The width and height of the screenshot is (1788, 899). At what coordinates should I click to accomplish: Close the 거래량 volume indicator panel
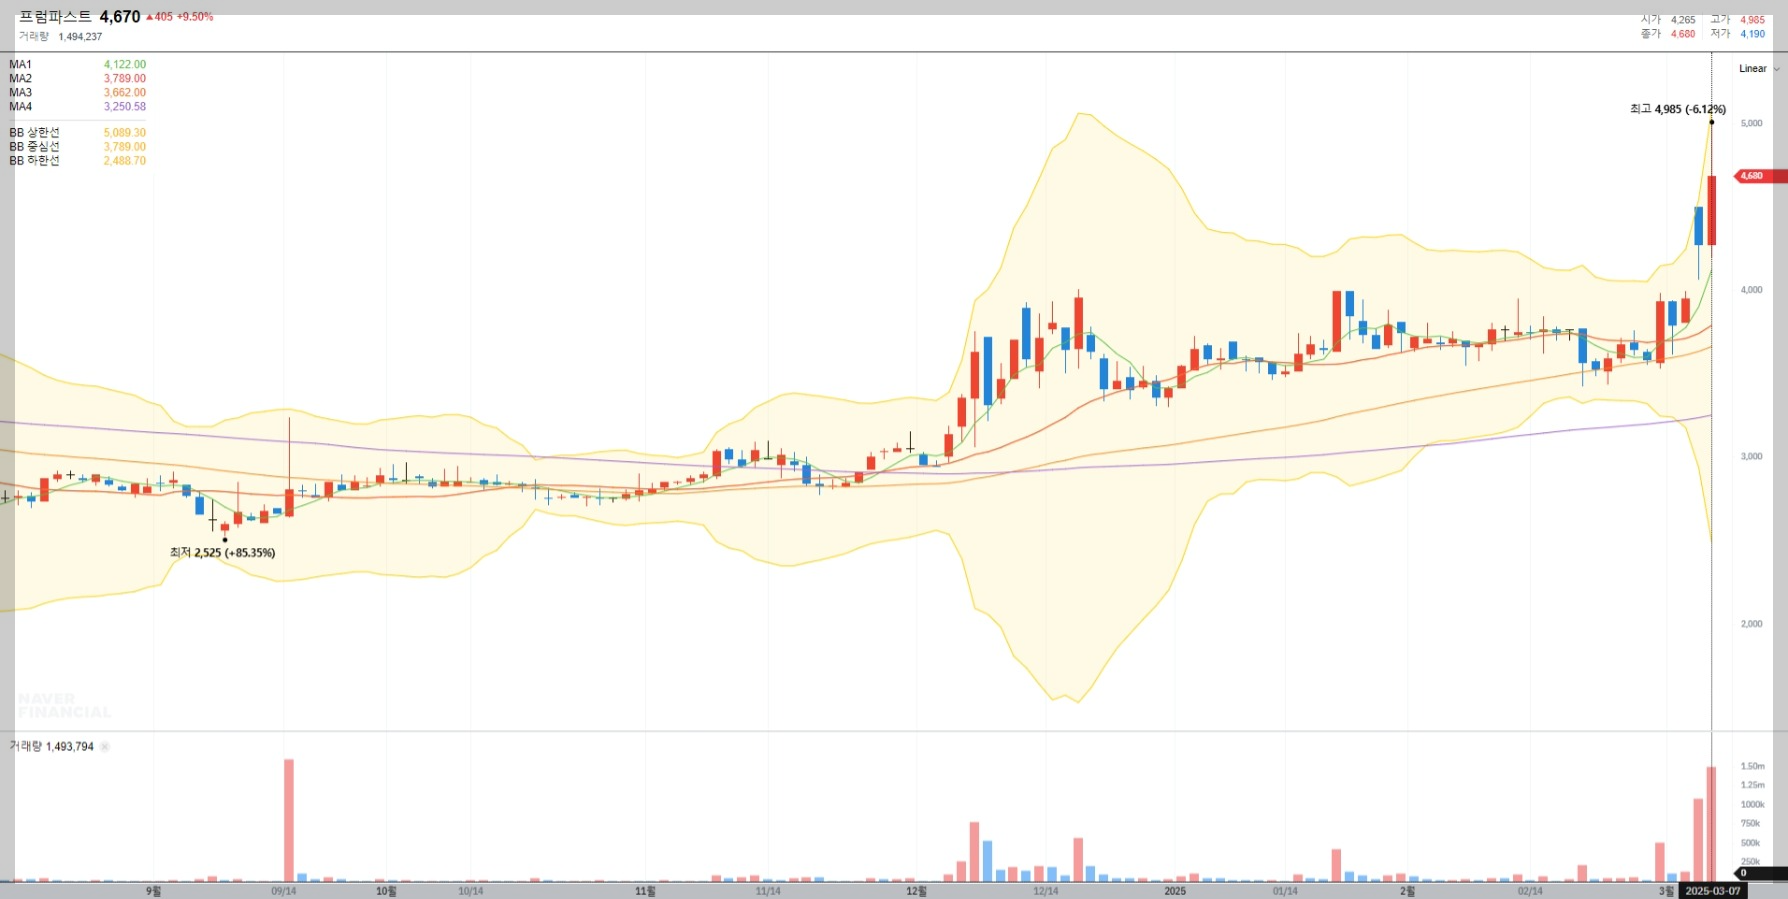pyautogui.click(x=105, y=747)
